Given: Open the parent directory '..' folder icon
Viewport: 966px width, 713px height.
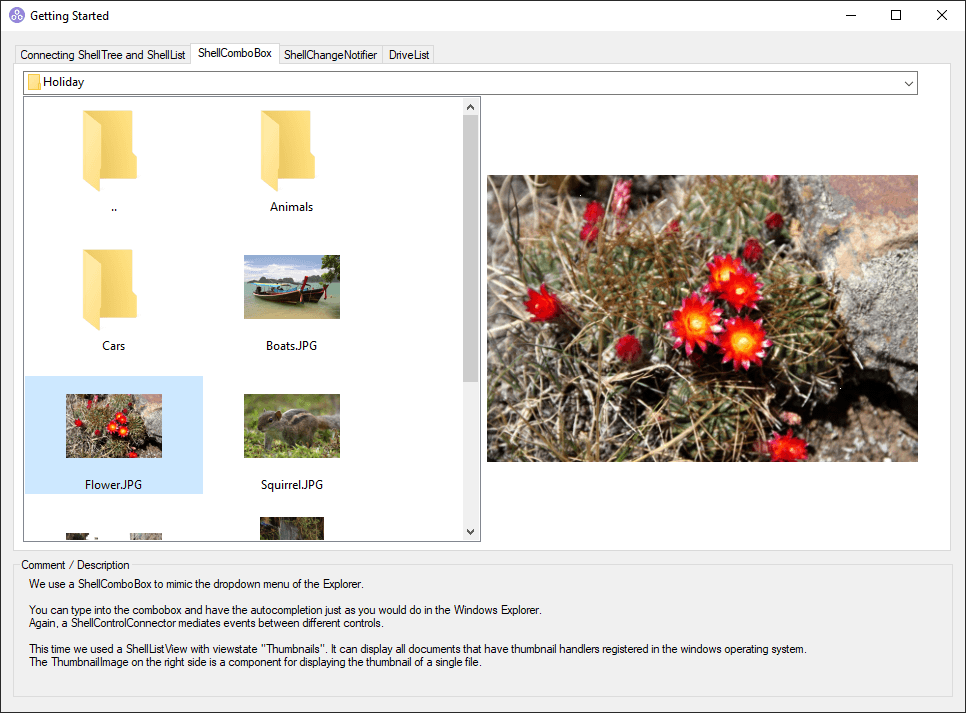Looking at the screenshot, I should [x=109, y=151].
